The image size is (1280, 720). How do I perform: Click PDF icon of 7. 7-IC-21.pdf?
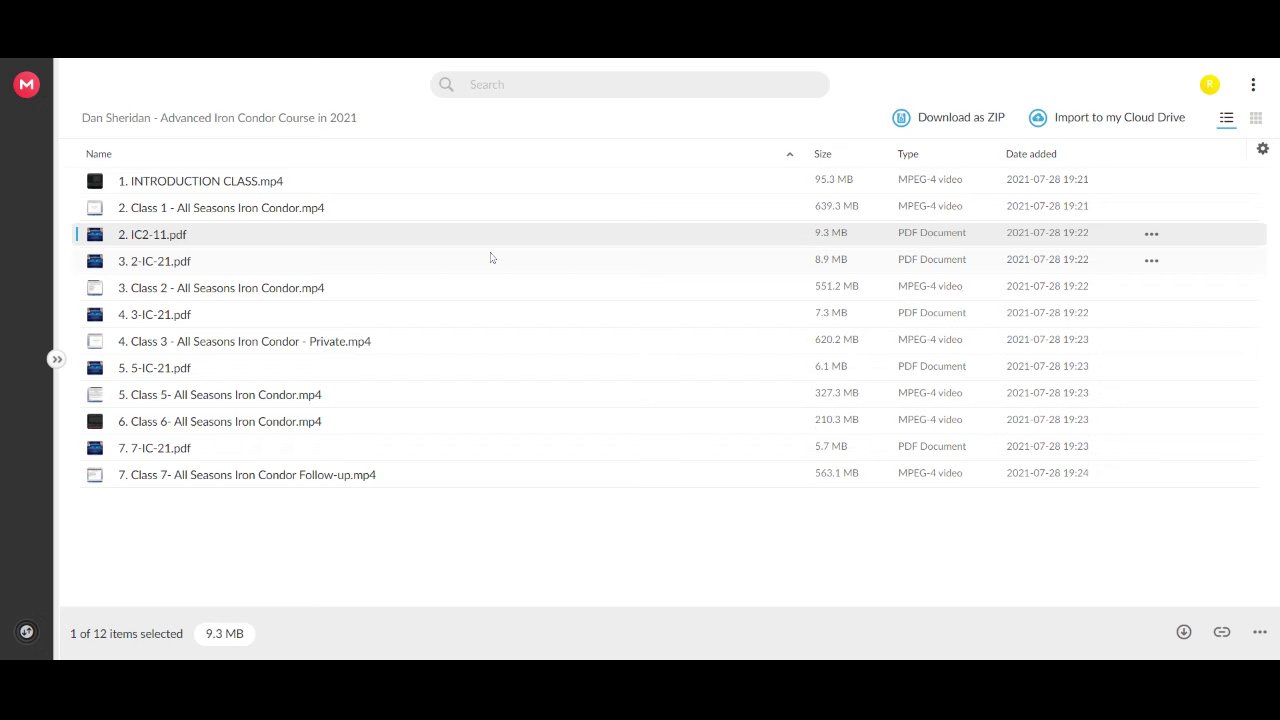pos(95,448)
